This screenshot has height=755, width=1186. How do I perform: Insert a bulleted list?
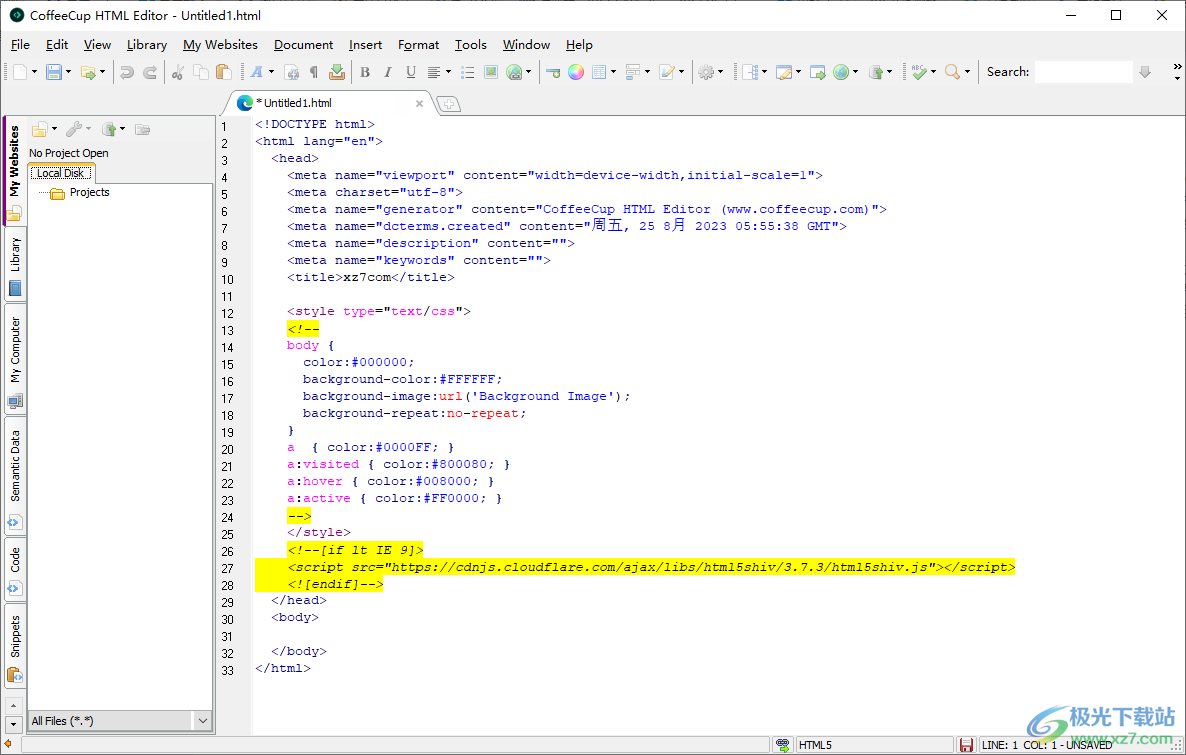click(x=468, y=72)
